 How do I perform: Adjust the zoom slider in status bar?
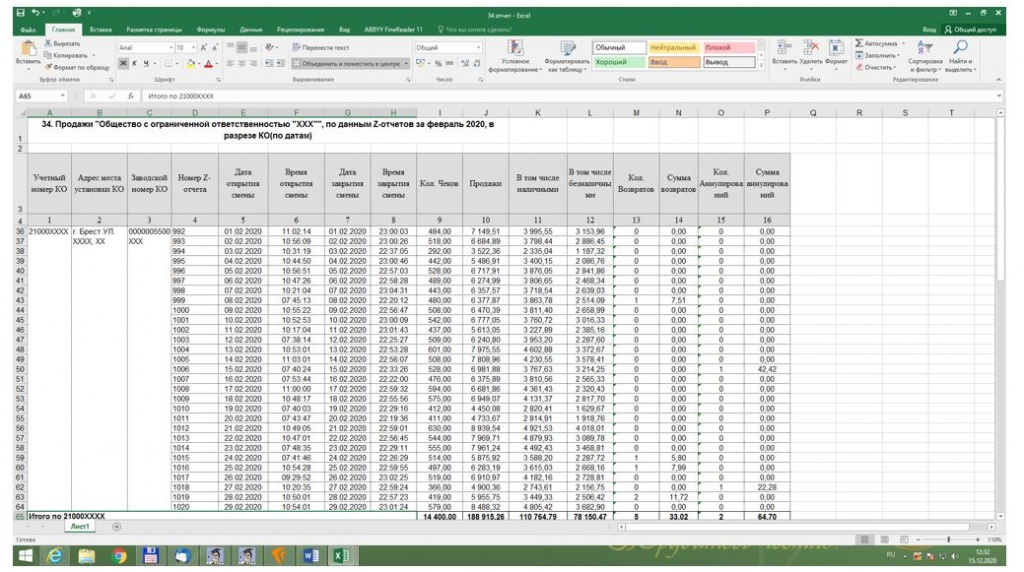click(x=948, y=539)
